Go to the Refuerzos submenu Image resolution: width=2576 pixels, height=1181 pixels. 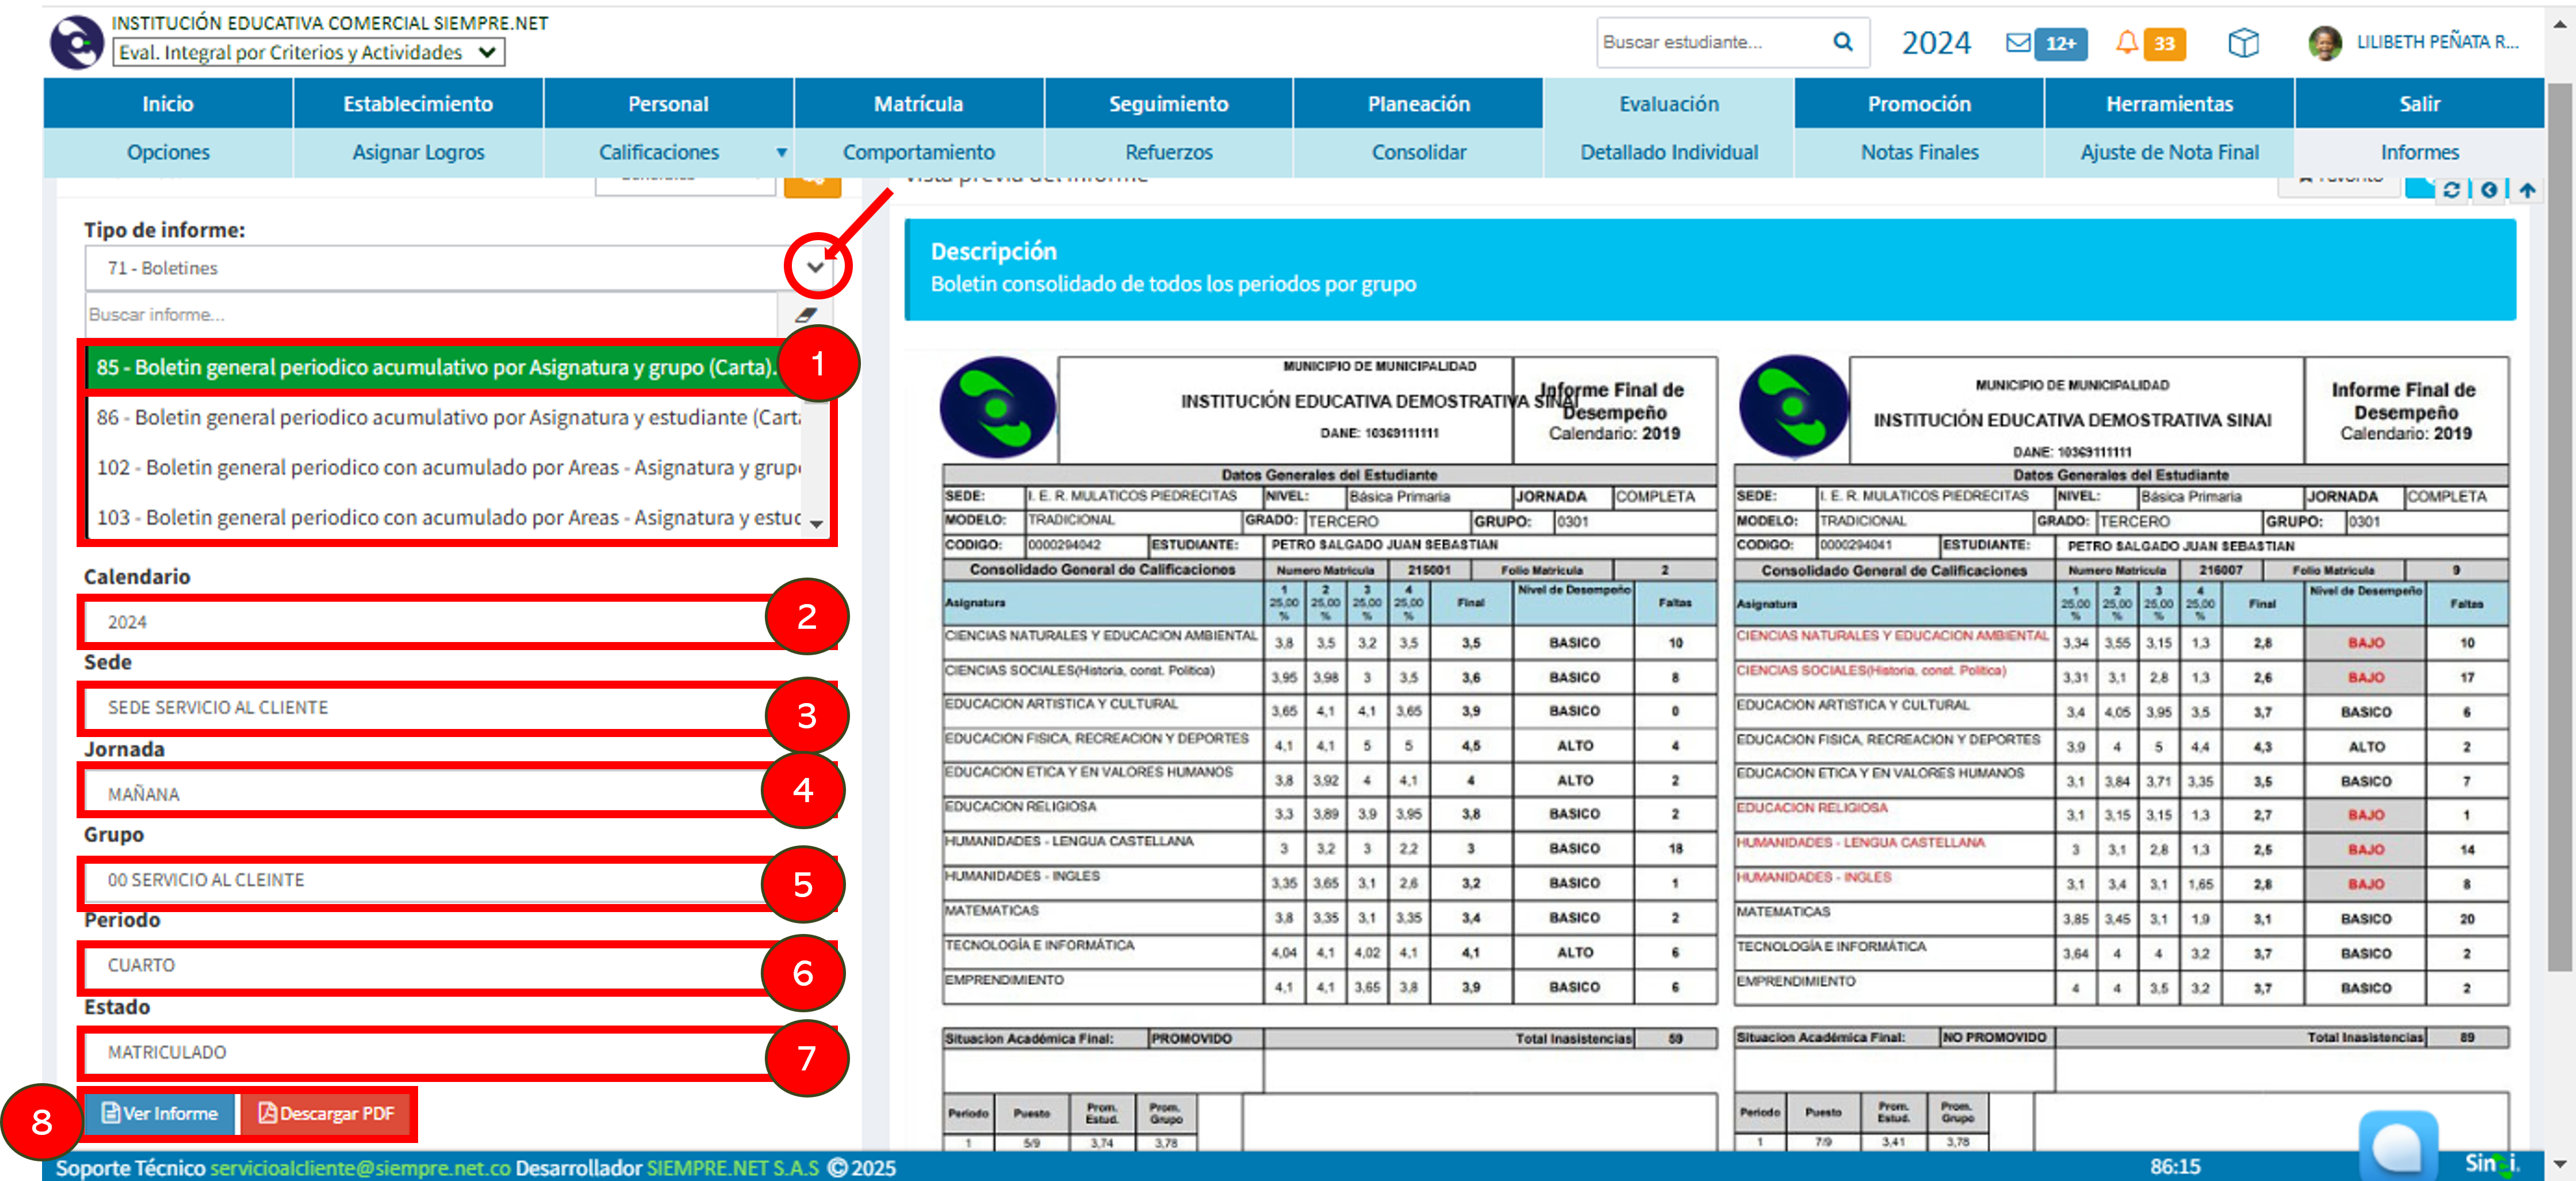(x=1168, y=152)
